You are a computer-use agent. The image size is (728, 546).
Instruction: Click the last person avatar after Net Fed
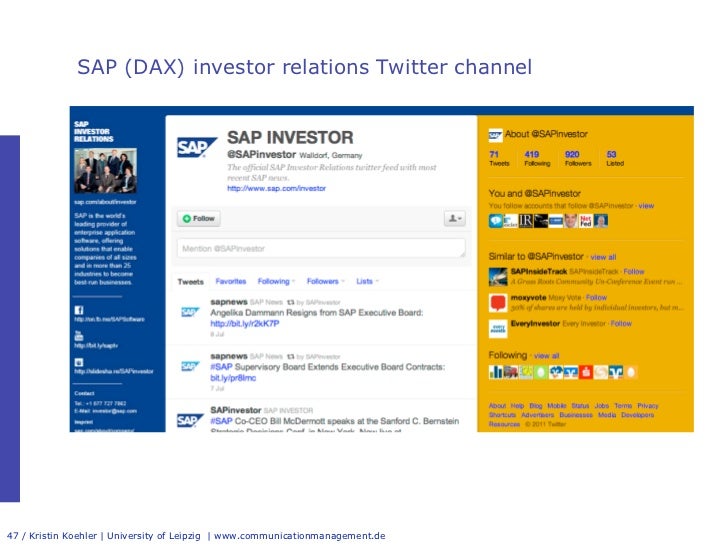pyautogui.click(x=601, y=221)
